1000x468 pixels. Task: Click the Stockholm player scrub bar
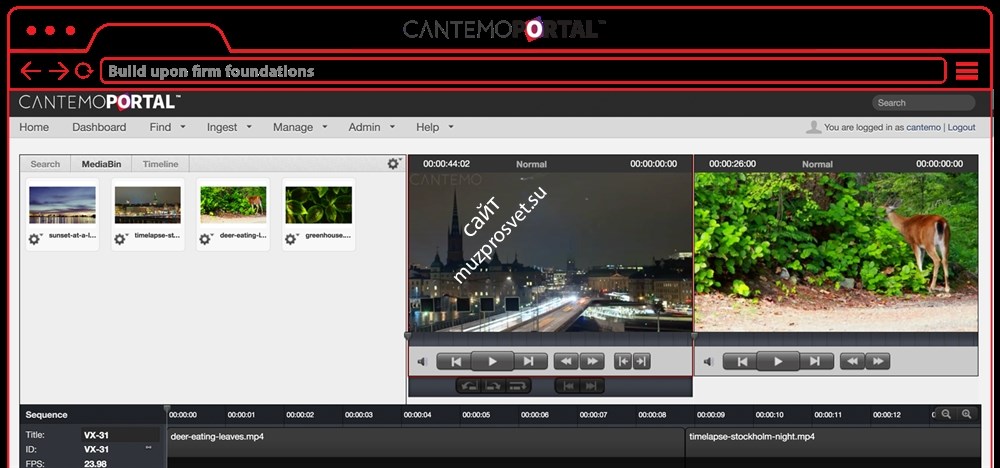[x=550, y=338]
